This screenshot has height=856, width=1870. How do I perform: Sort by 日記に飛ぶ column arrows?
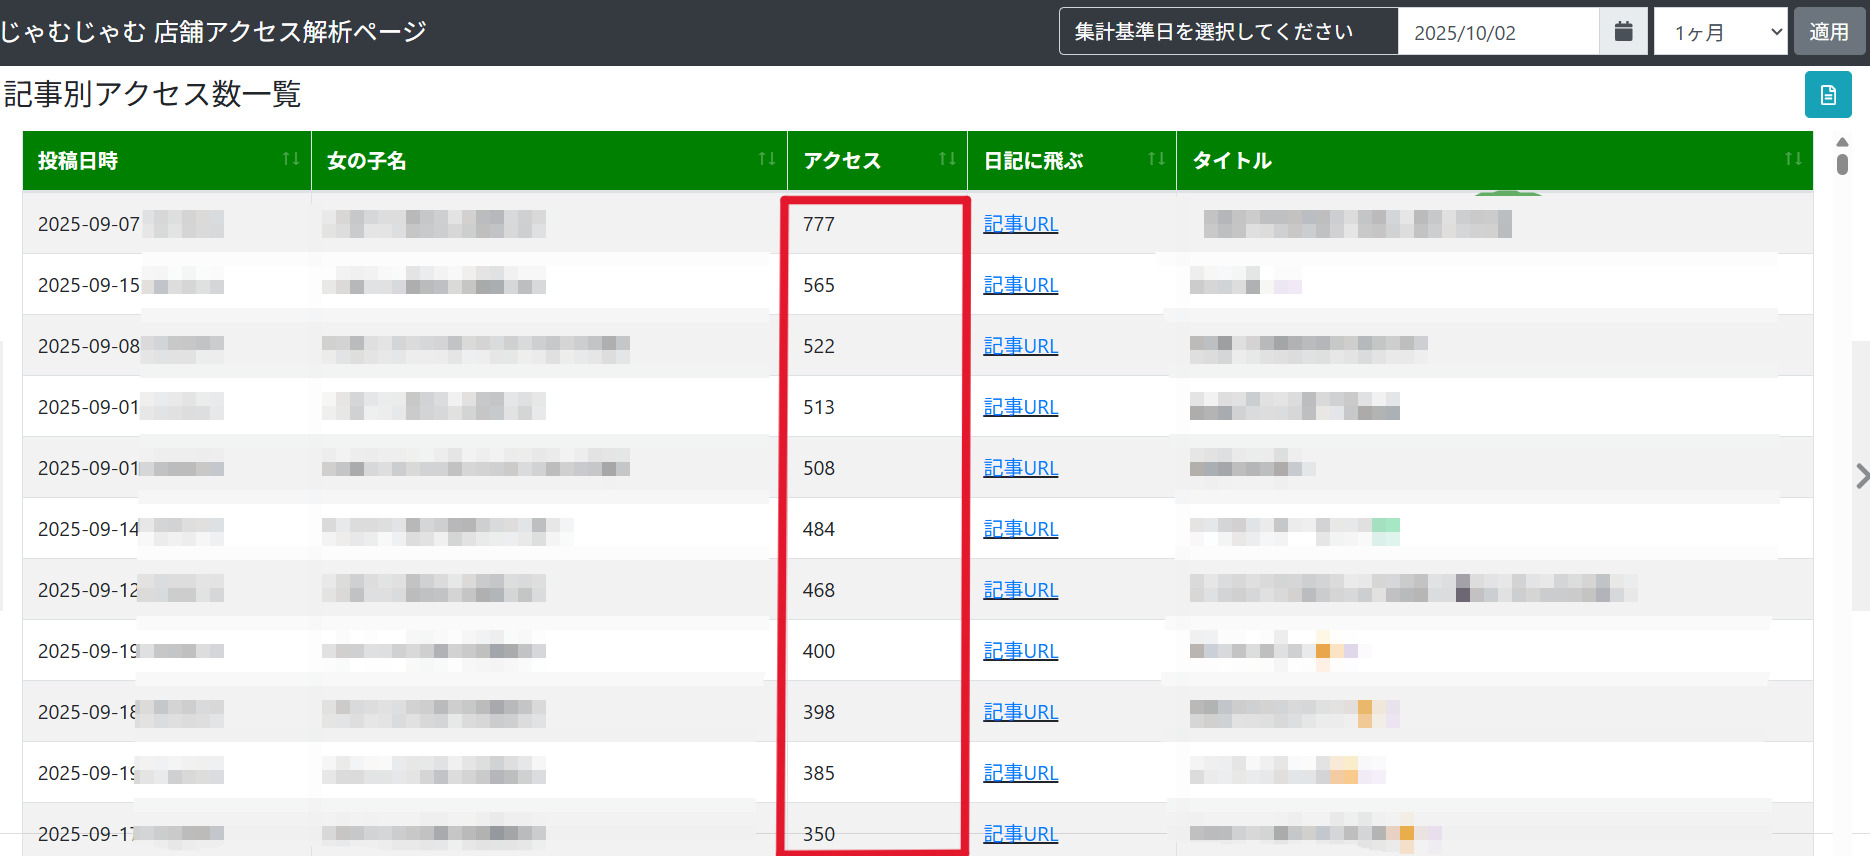click(1156, 159)
